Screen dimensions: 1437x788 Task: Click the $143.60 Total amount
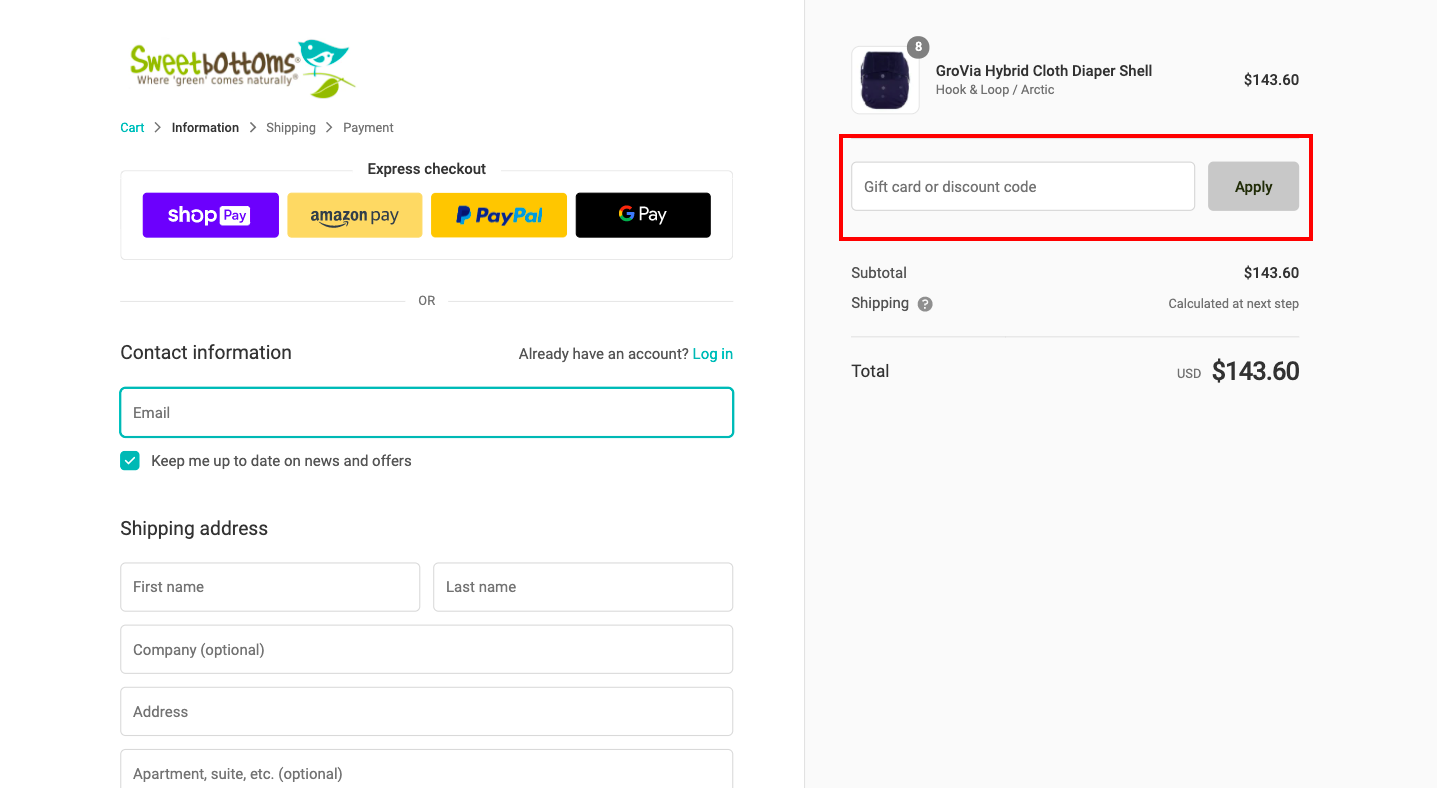[1256, 372]
